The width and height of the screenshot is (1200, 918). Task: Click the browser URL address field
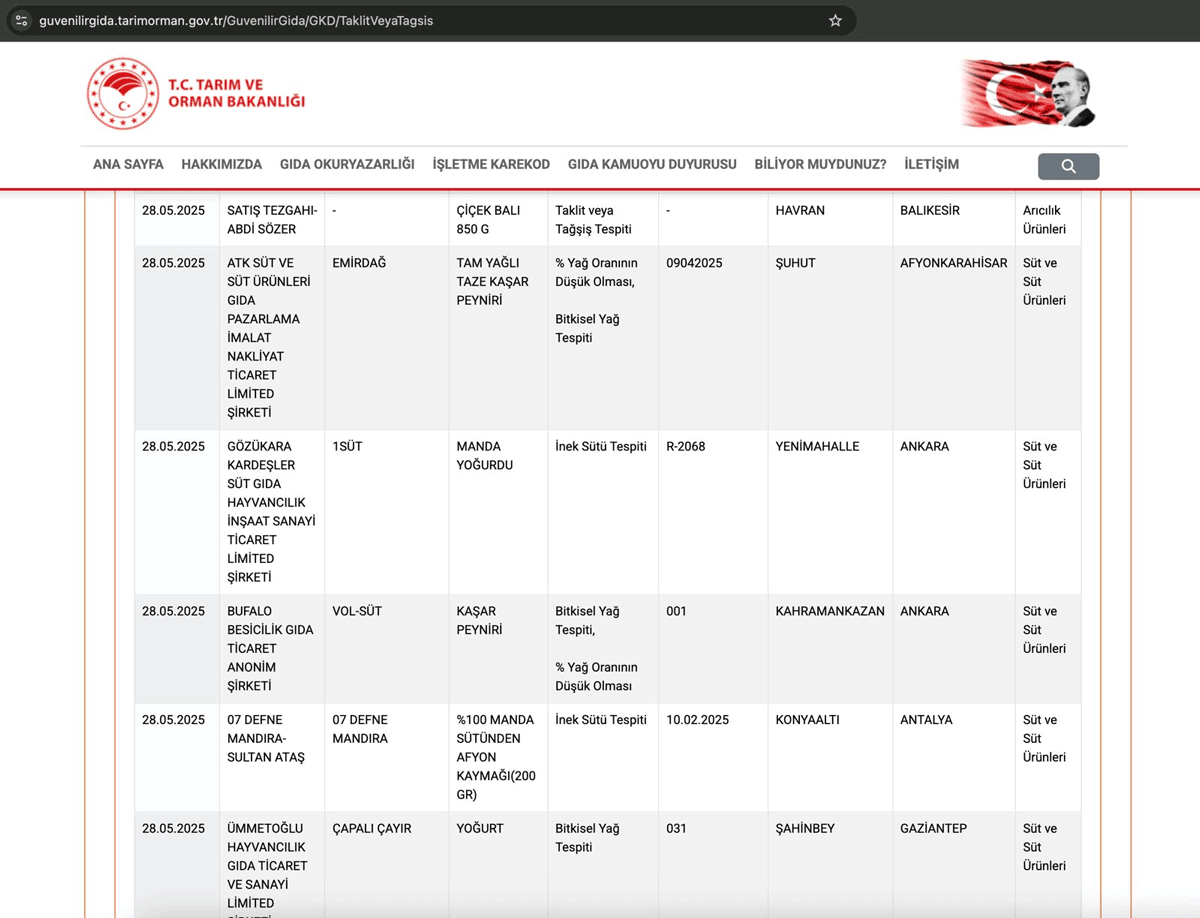pos(430,20)
